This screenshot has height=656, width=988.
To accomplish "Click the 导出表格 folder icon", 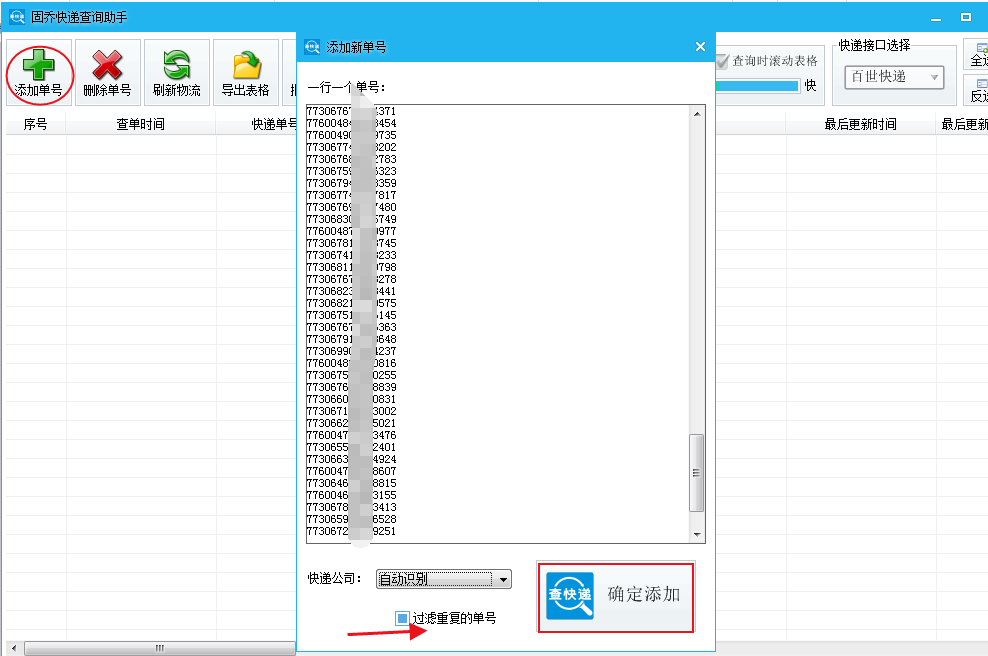I will point(245,64).
